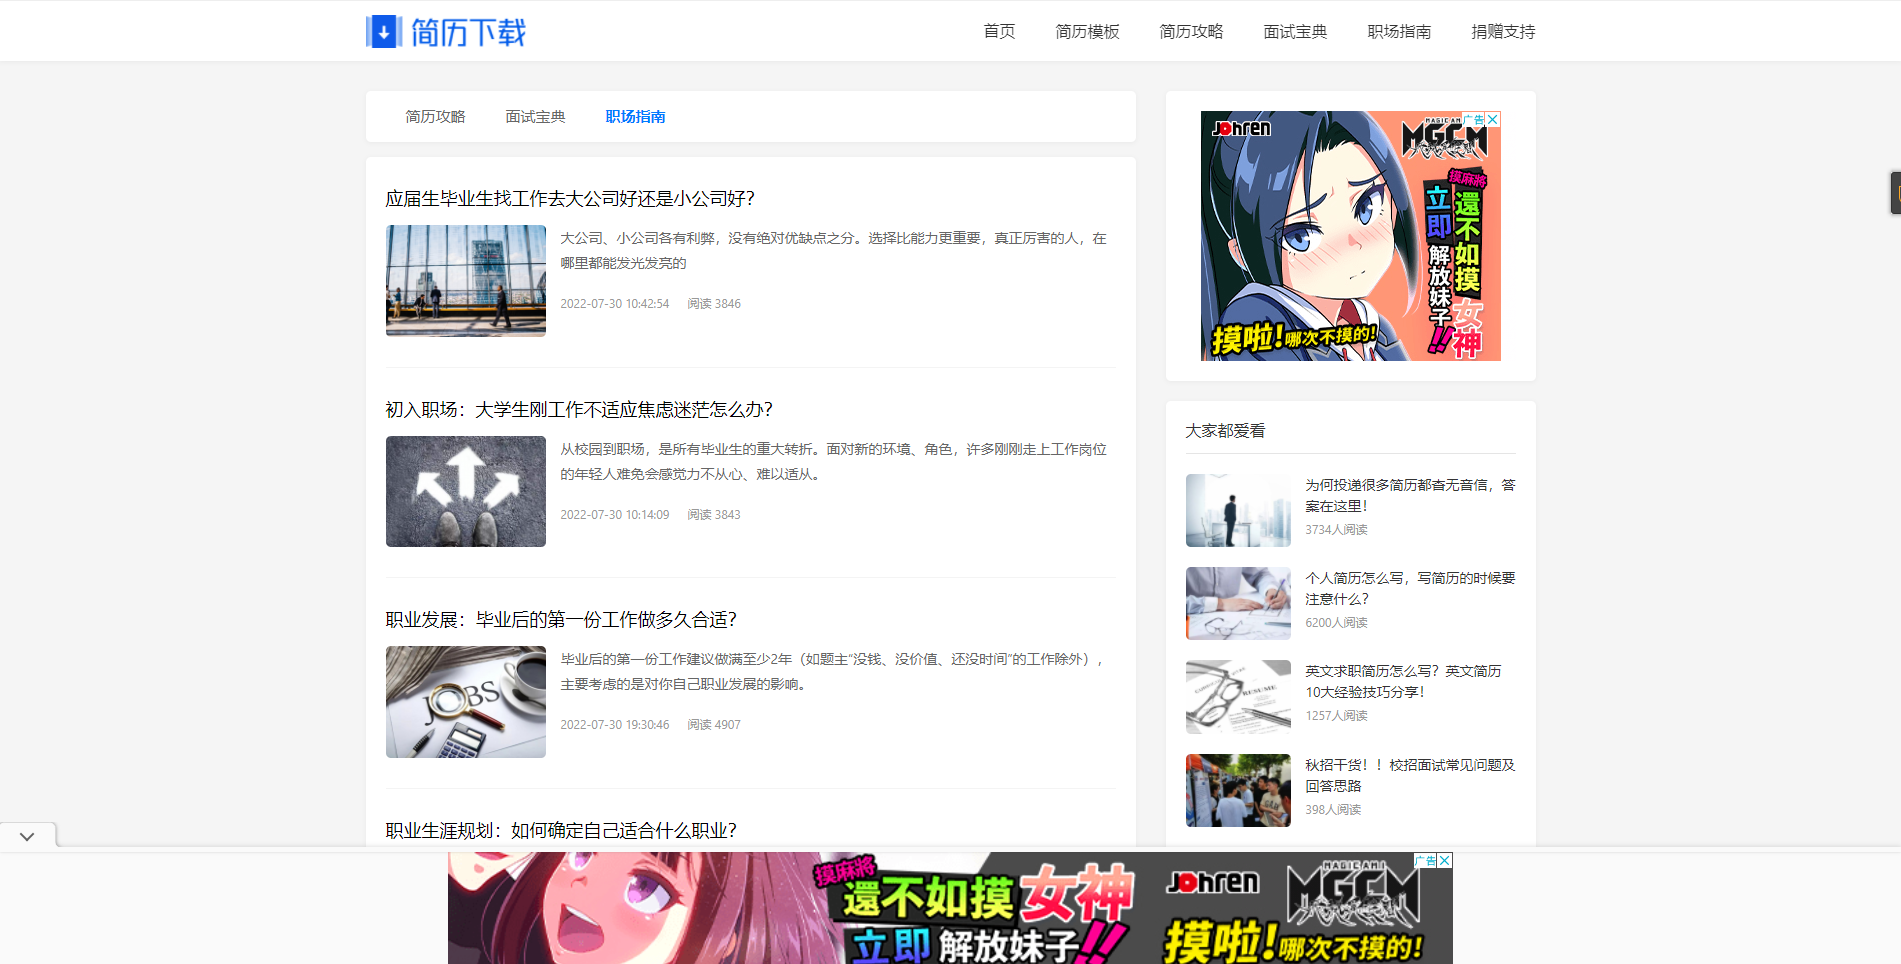Click the JOBS coffee-cup article thumbnail
Viewport: 1901px width, 964px height.
pos(465,702)
